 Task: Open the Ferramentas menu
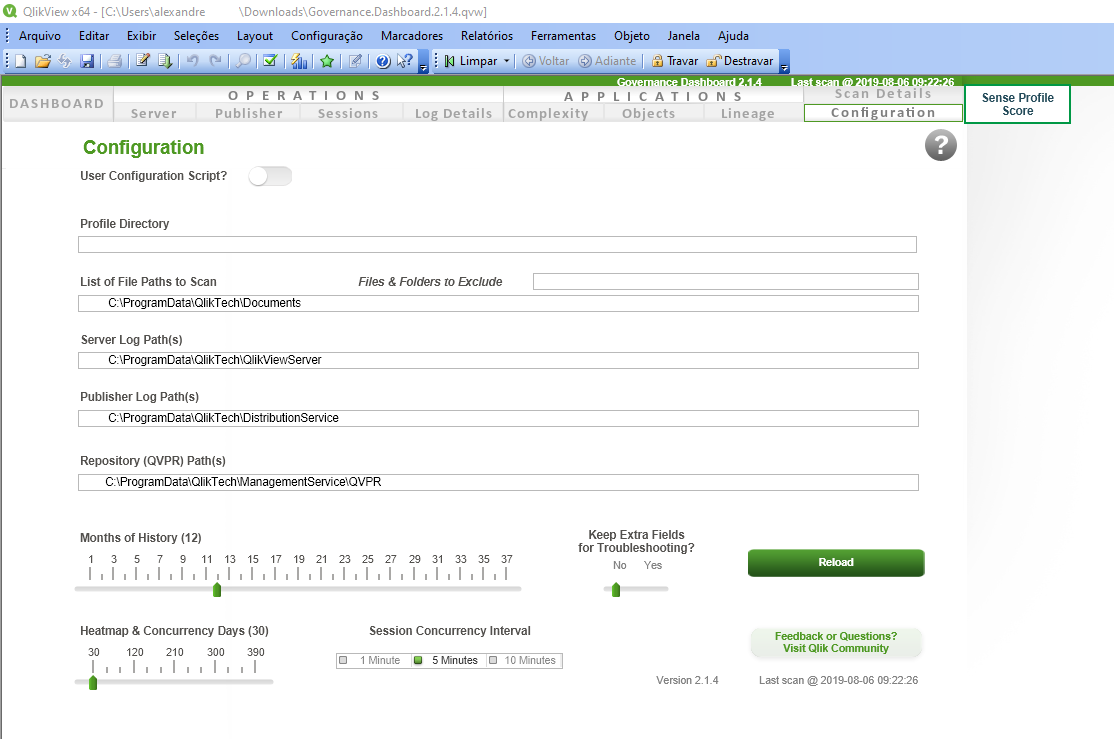563,36
